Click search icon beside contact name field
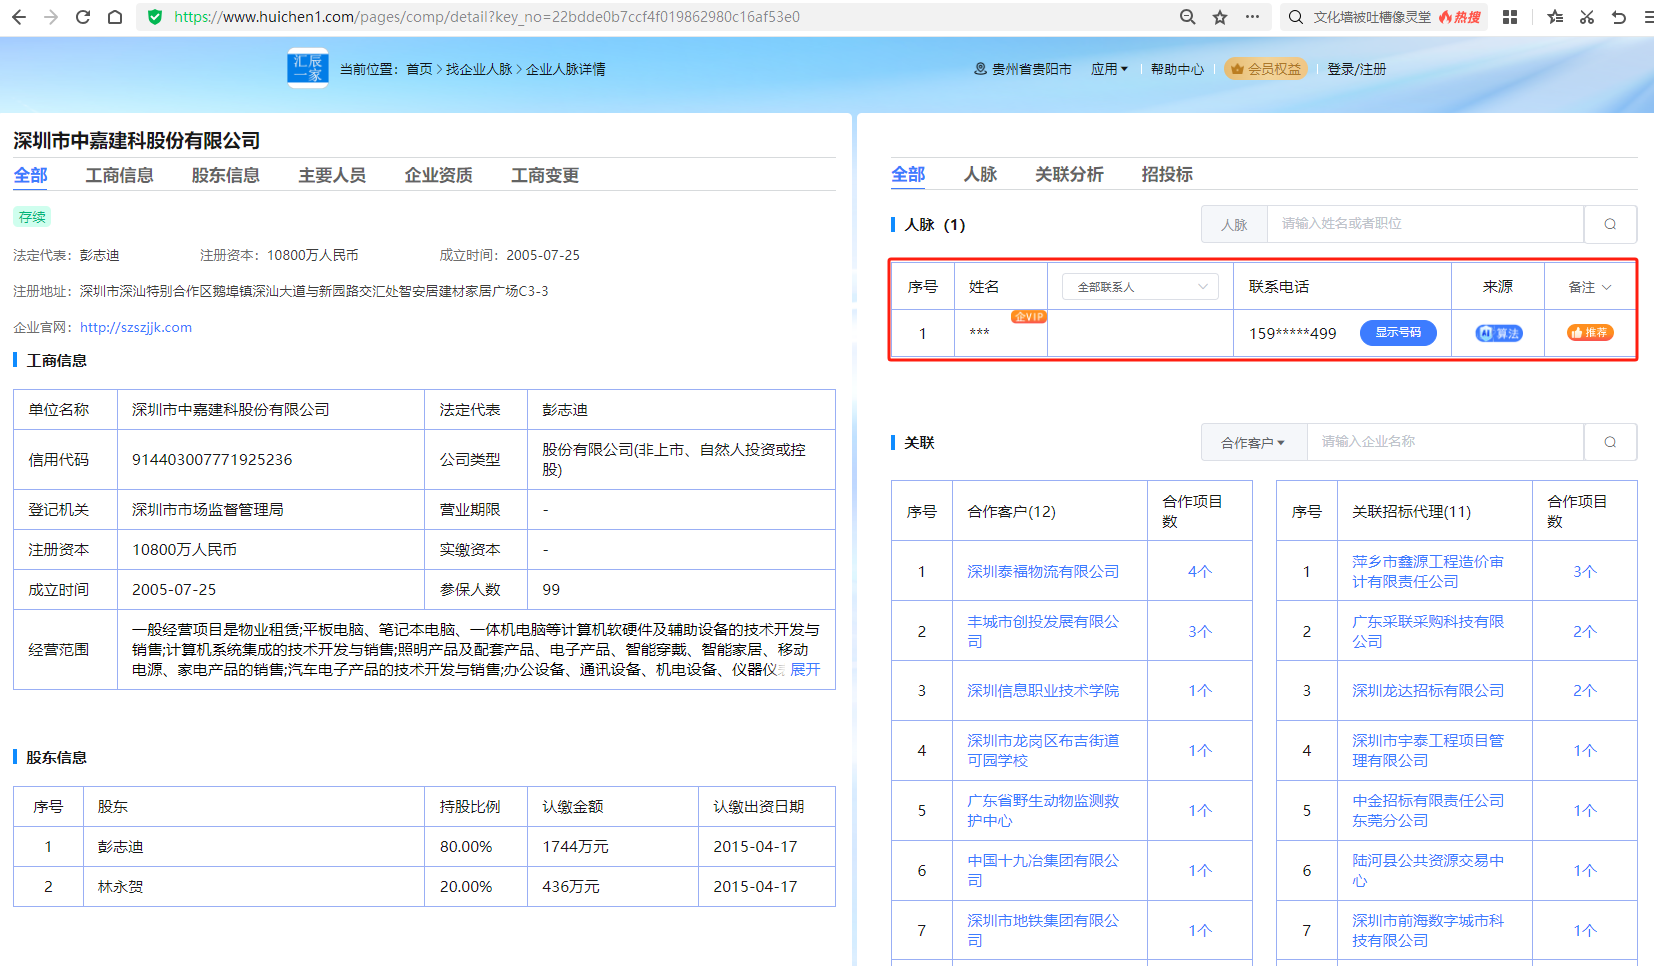Image resolution: width=1654 pixels, height=966 pixels. [x=1610, y=224]
